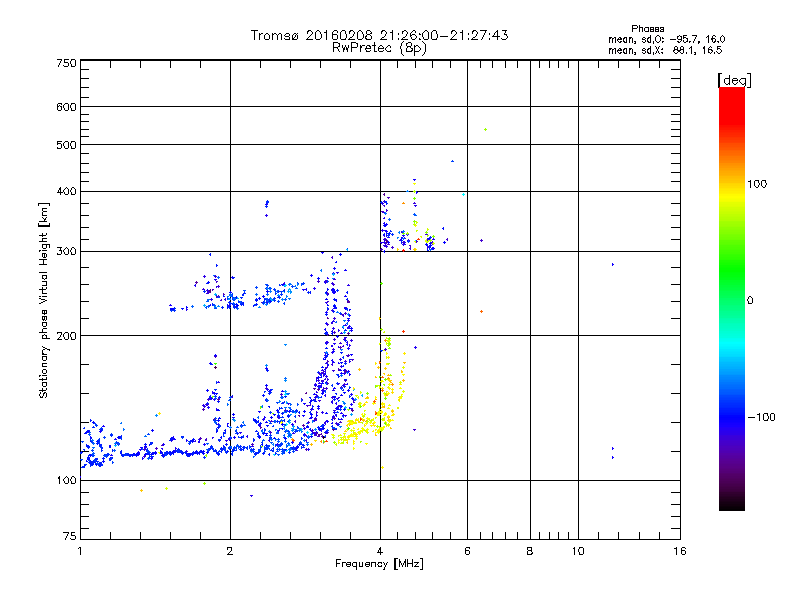Screen dimensions: 800x600
Task: Click the y-axis tick label '600'
Action: (x=66, y=107)
